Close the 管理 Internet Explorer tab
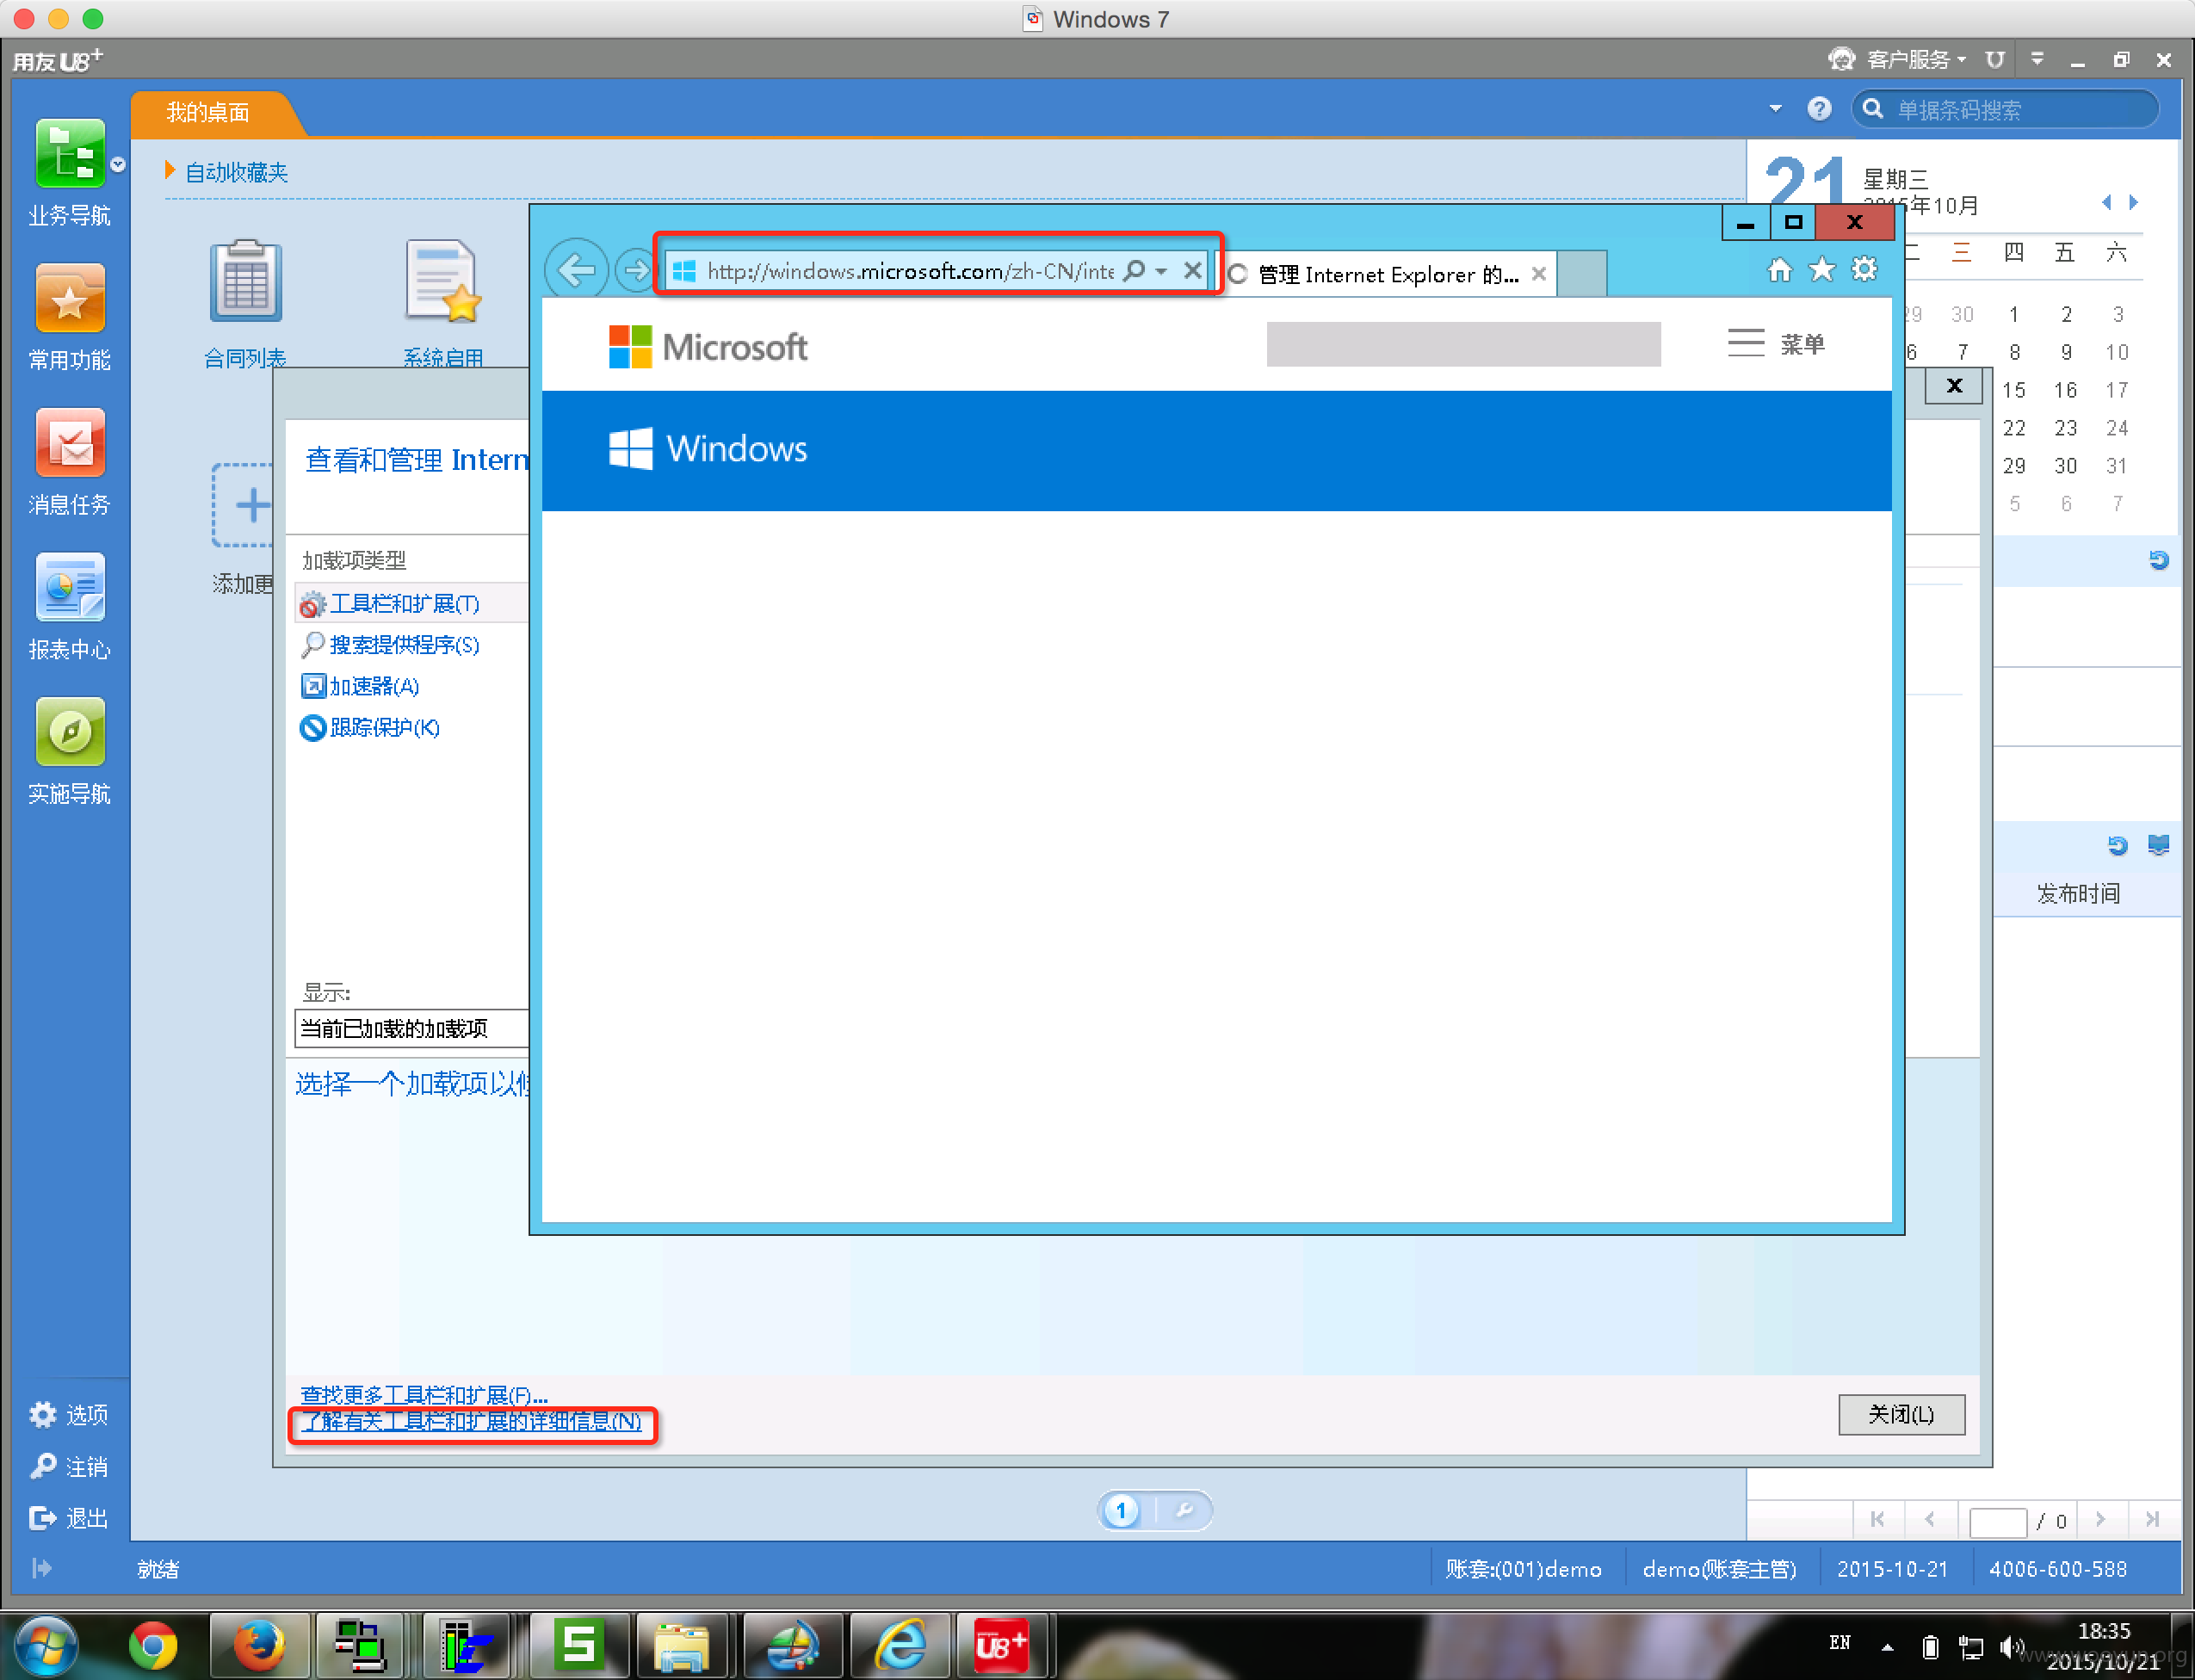The image size is (2195, 1680). [1539, 273]
